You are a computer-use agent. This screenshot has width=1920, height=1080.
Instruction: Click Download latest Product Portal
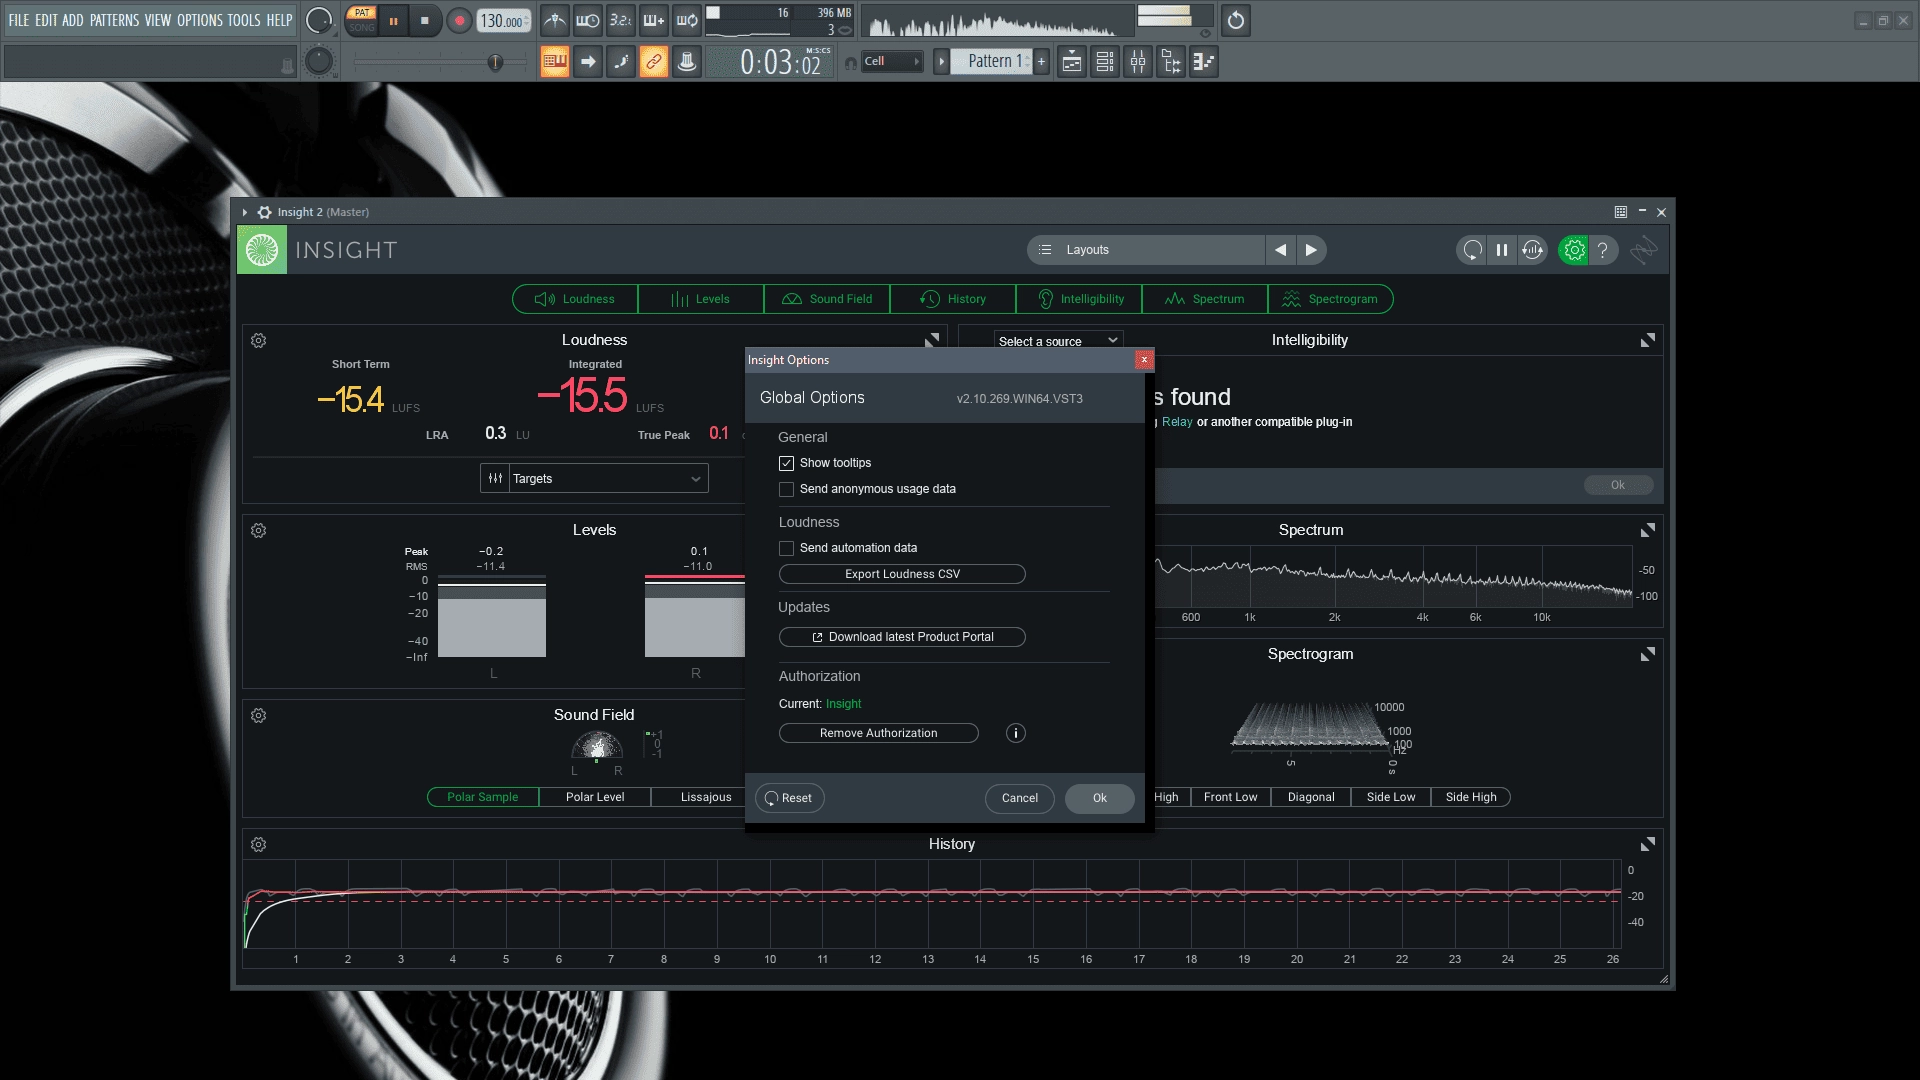point(902,637)
